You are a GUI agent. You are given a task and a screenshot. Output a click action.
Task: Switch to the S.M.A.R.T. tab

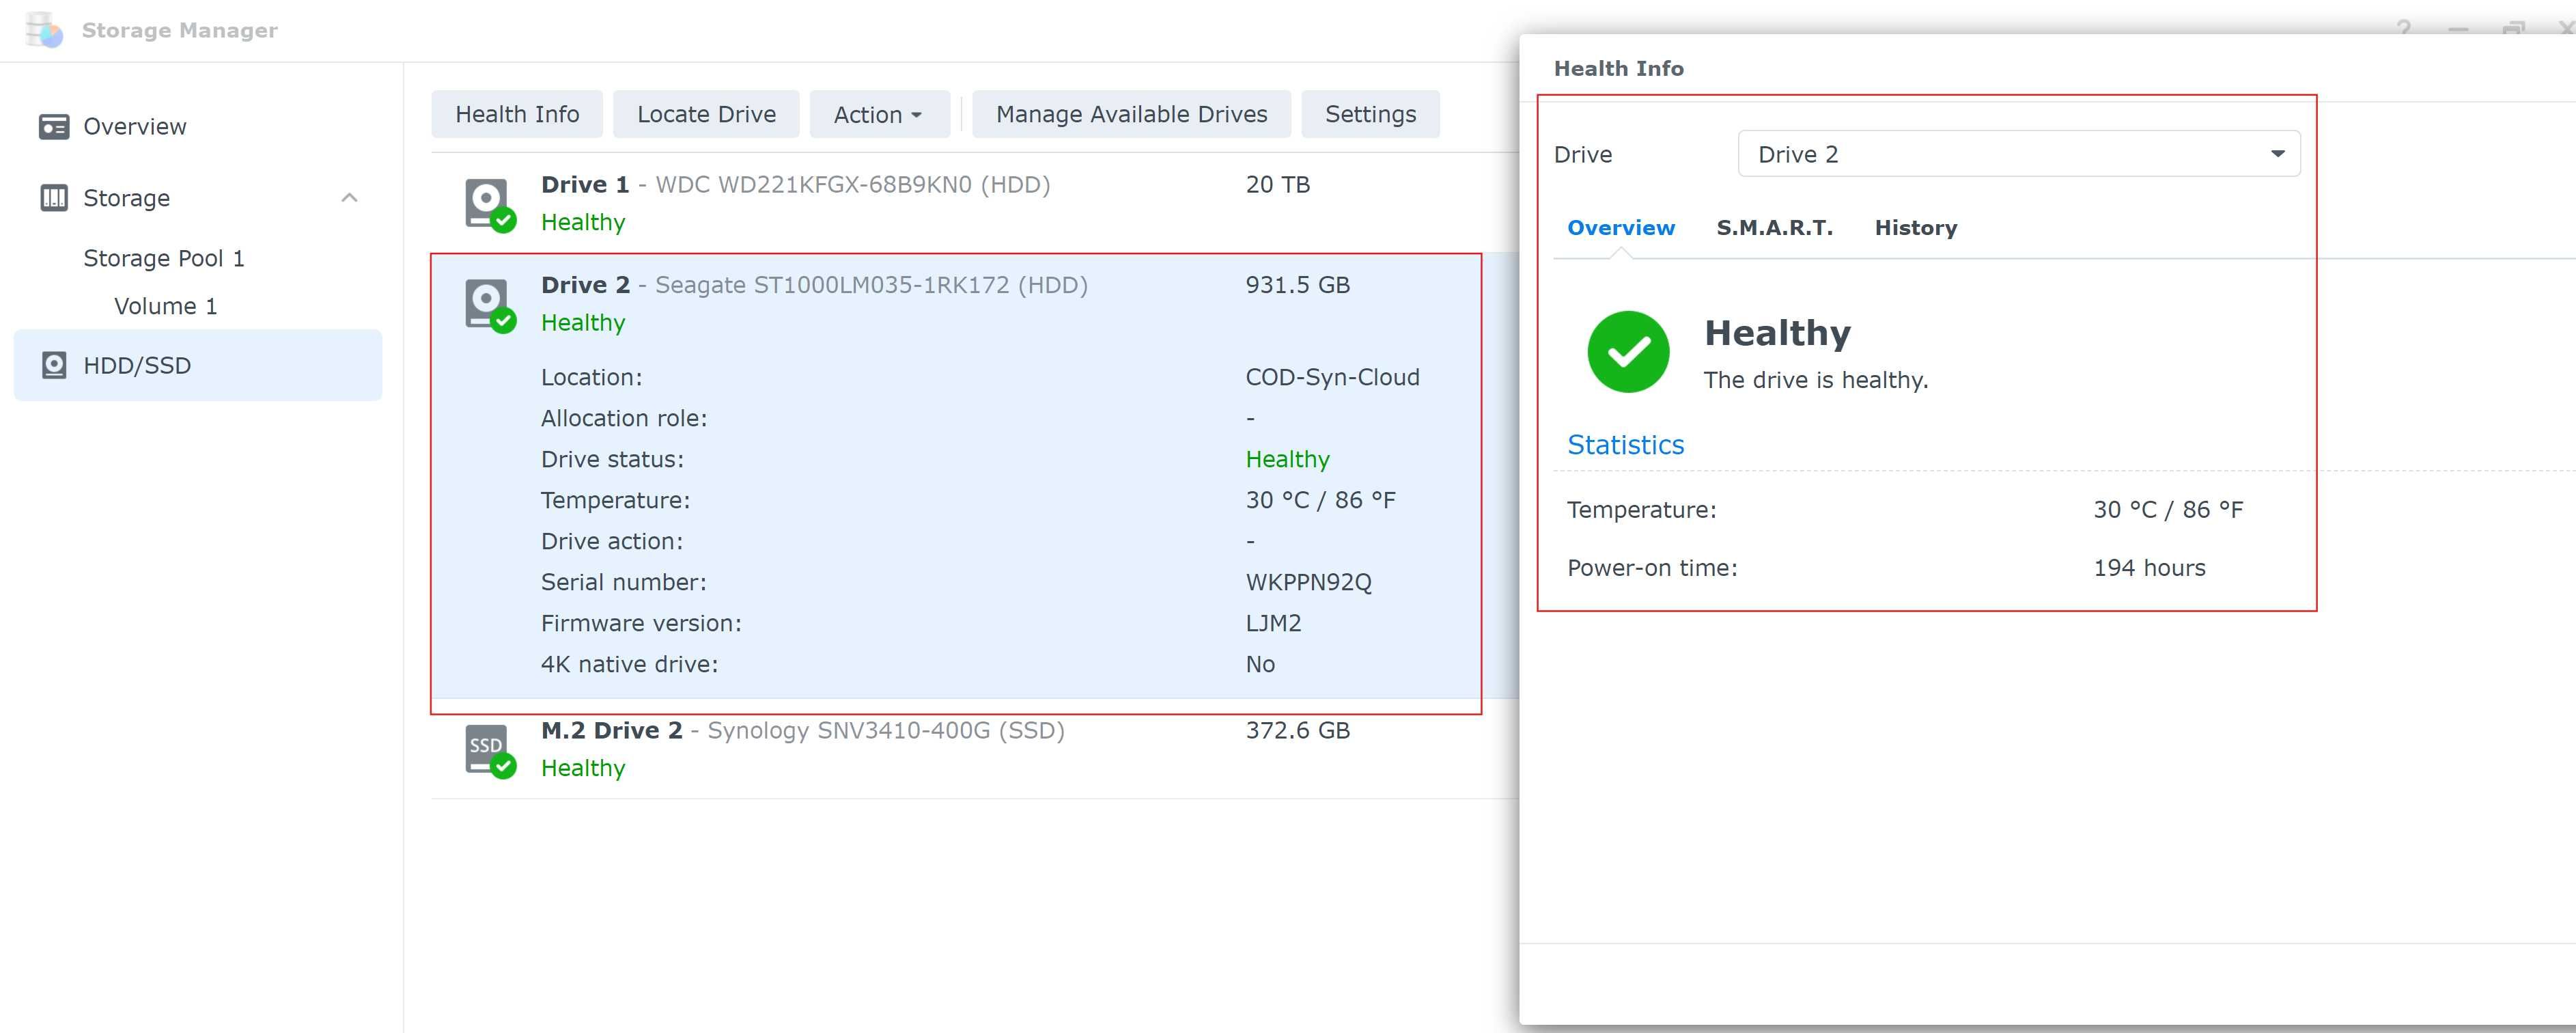pos(1774,227)
